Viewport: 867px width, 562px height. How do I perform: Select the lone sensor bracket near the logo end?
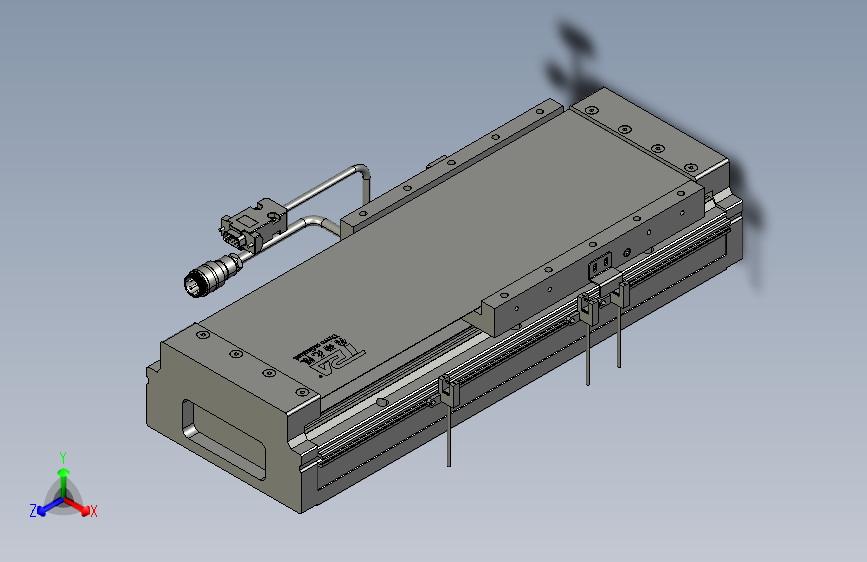(x=448, y=390)
